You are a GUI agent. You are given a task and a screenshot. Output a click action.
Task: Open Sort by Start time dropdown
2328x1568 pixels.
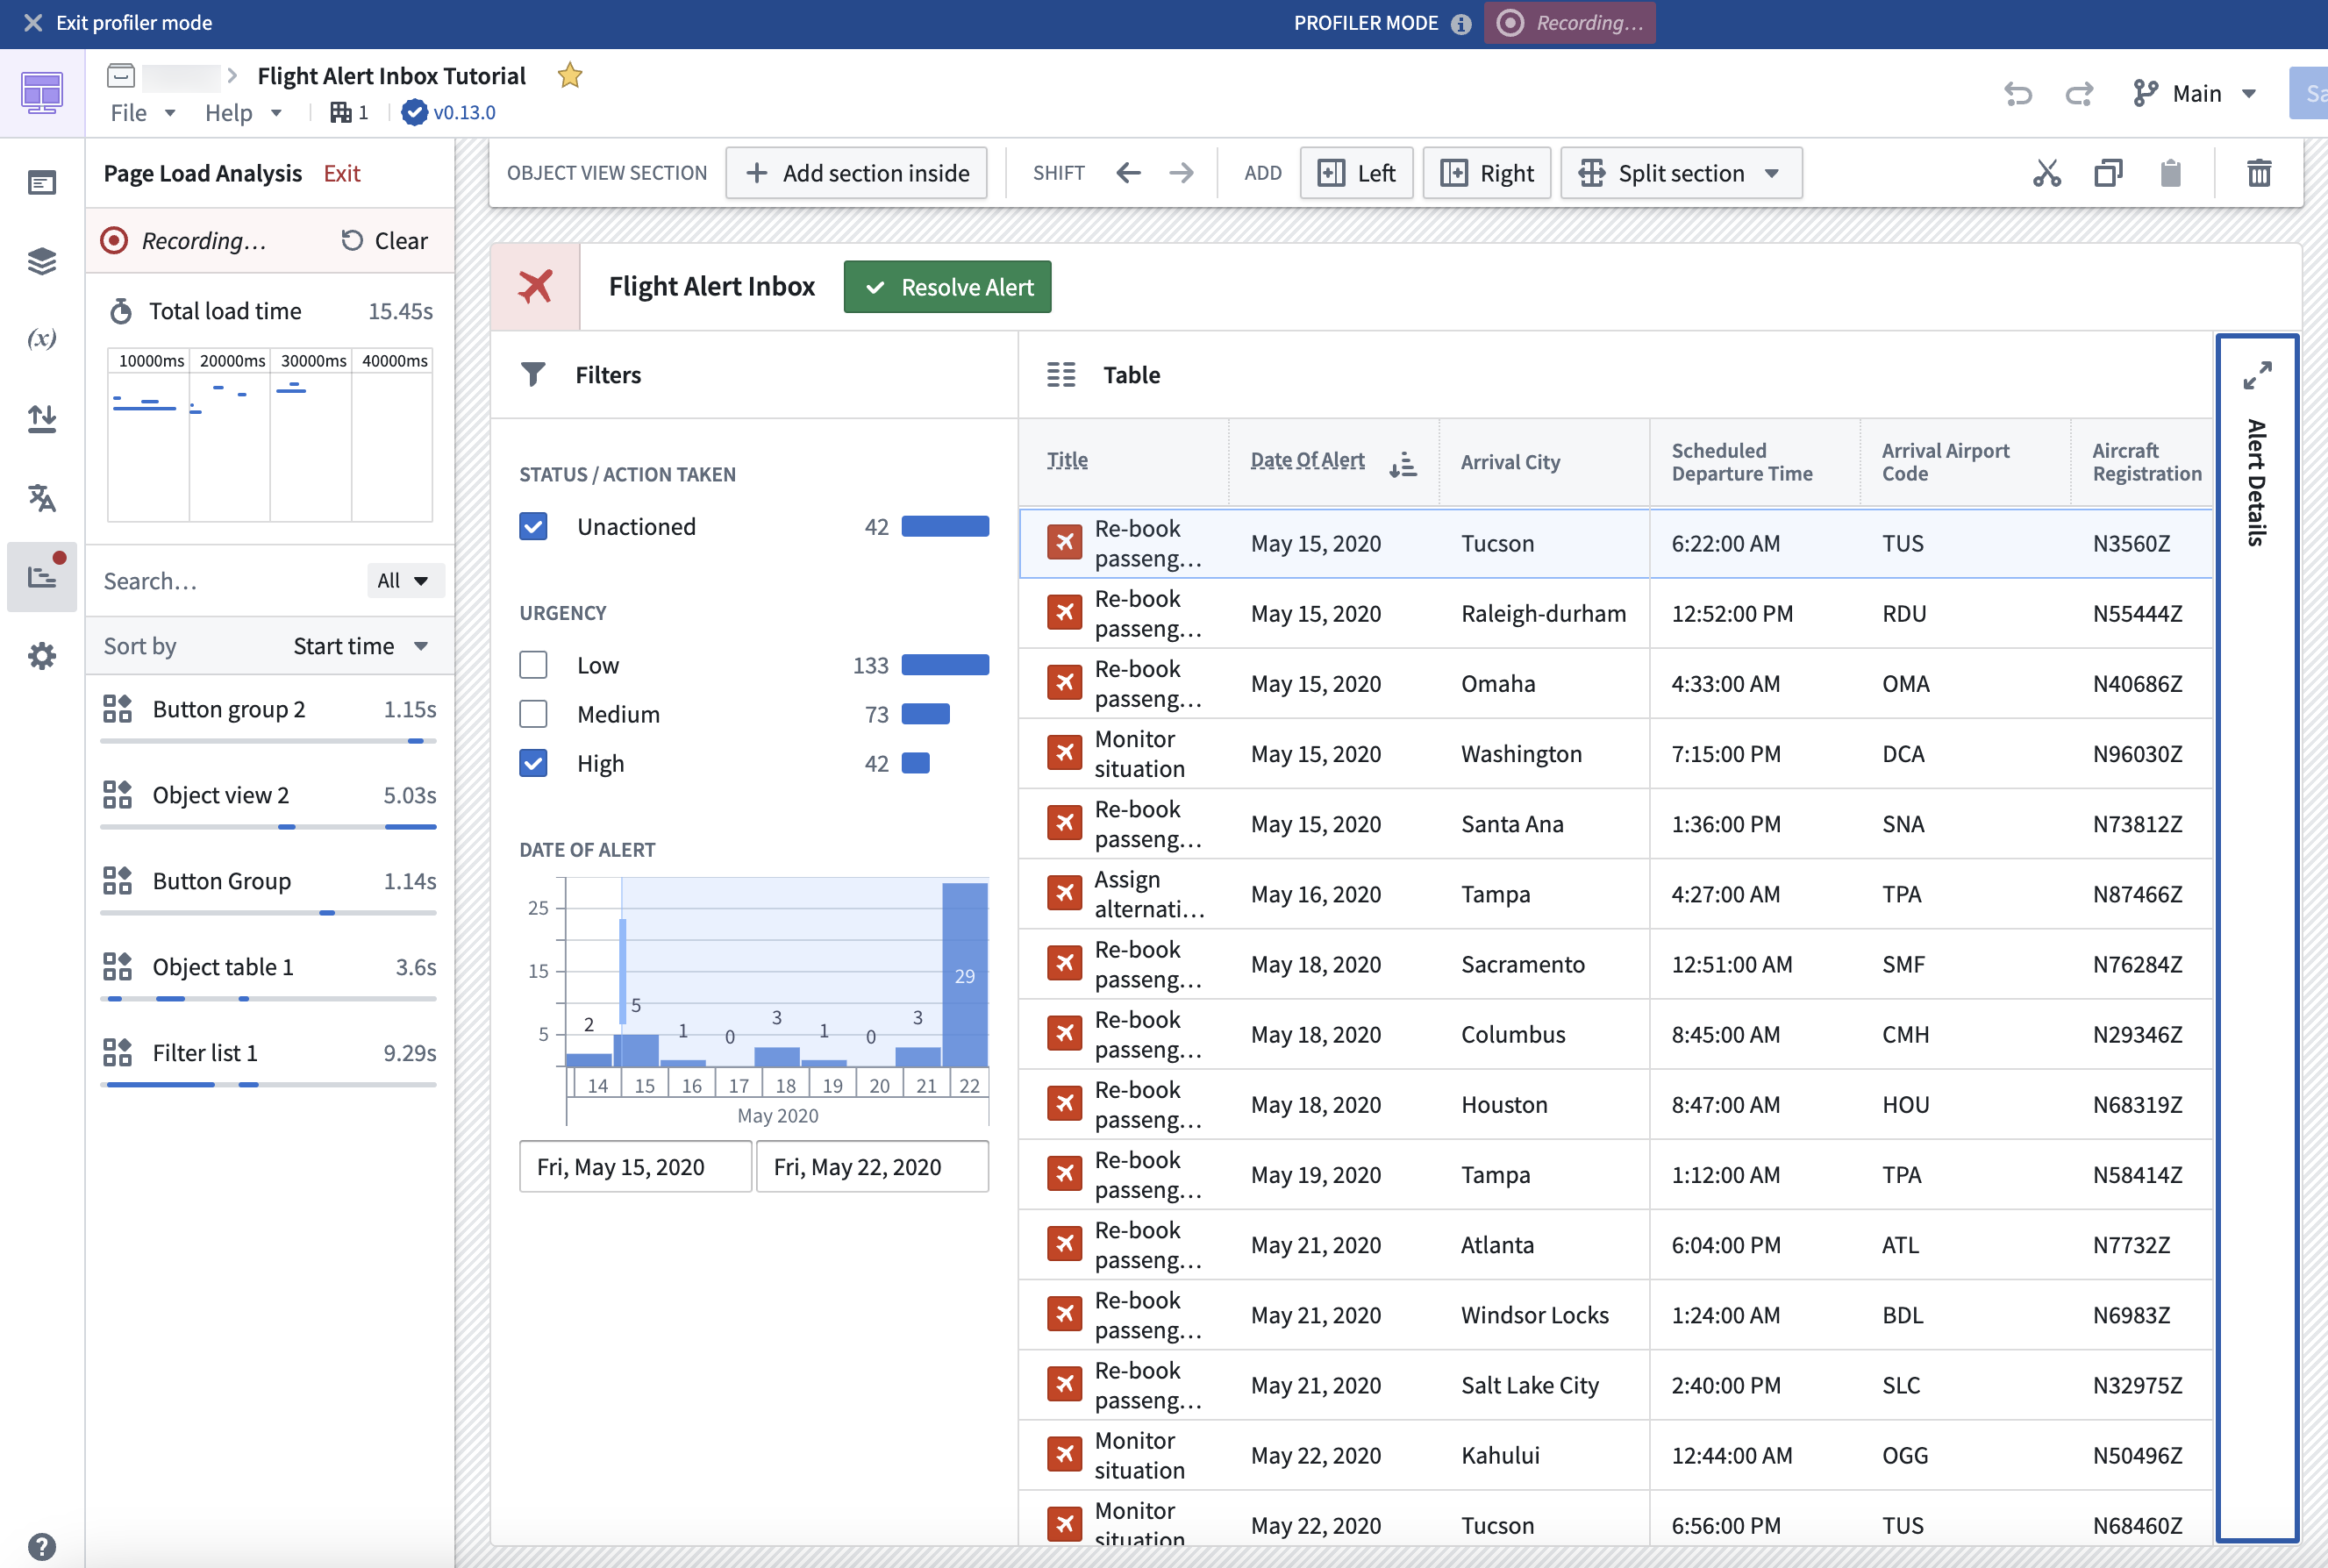pos(361,646)
